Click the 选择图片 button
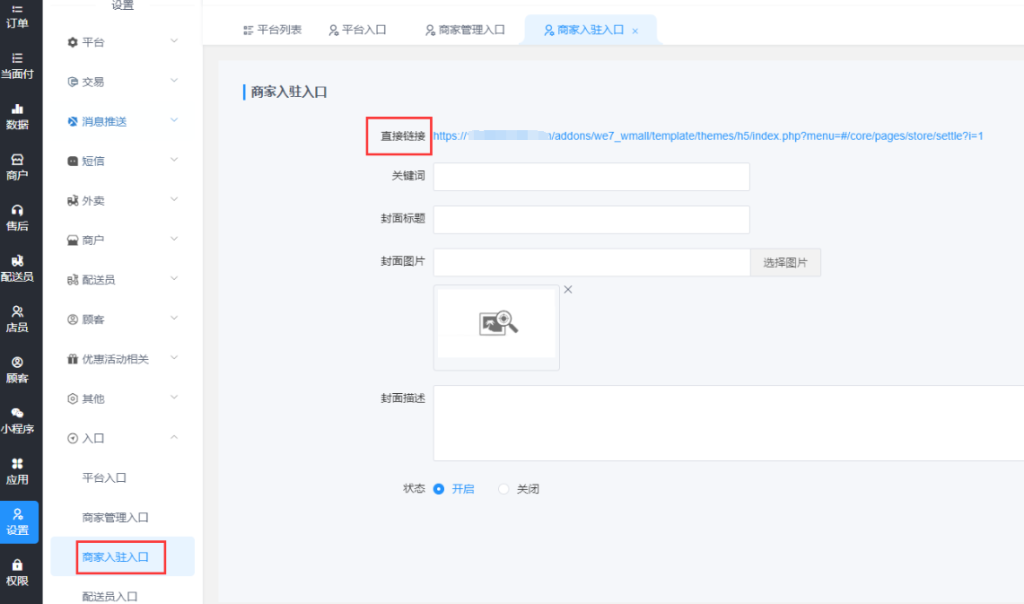Viewport: 1024px width, 604px height. (x=785, y=262)
